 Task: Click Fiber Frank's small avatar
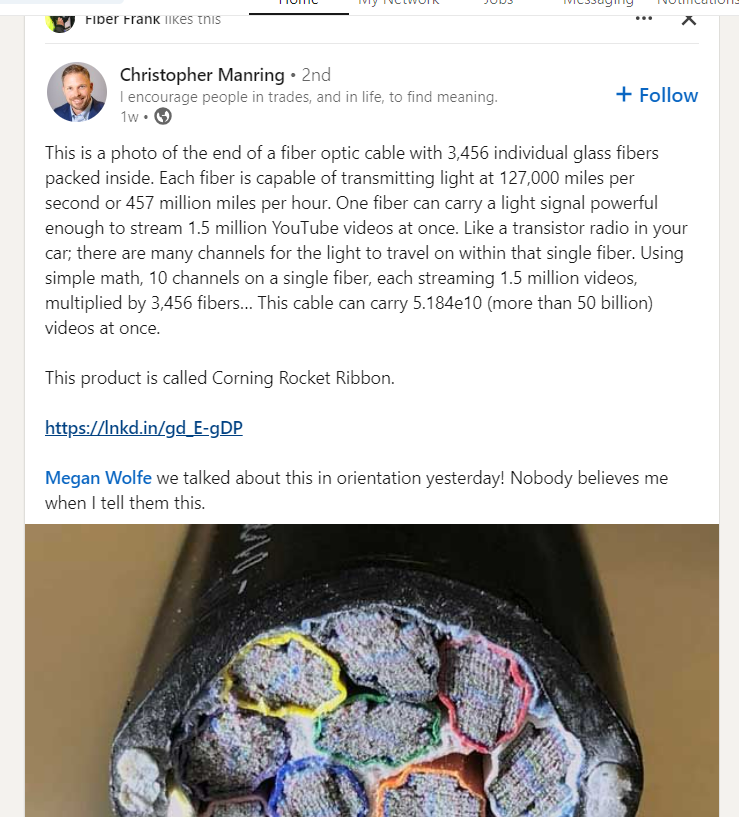pyautogui.click(x=60, y=22)
